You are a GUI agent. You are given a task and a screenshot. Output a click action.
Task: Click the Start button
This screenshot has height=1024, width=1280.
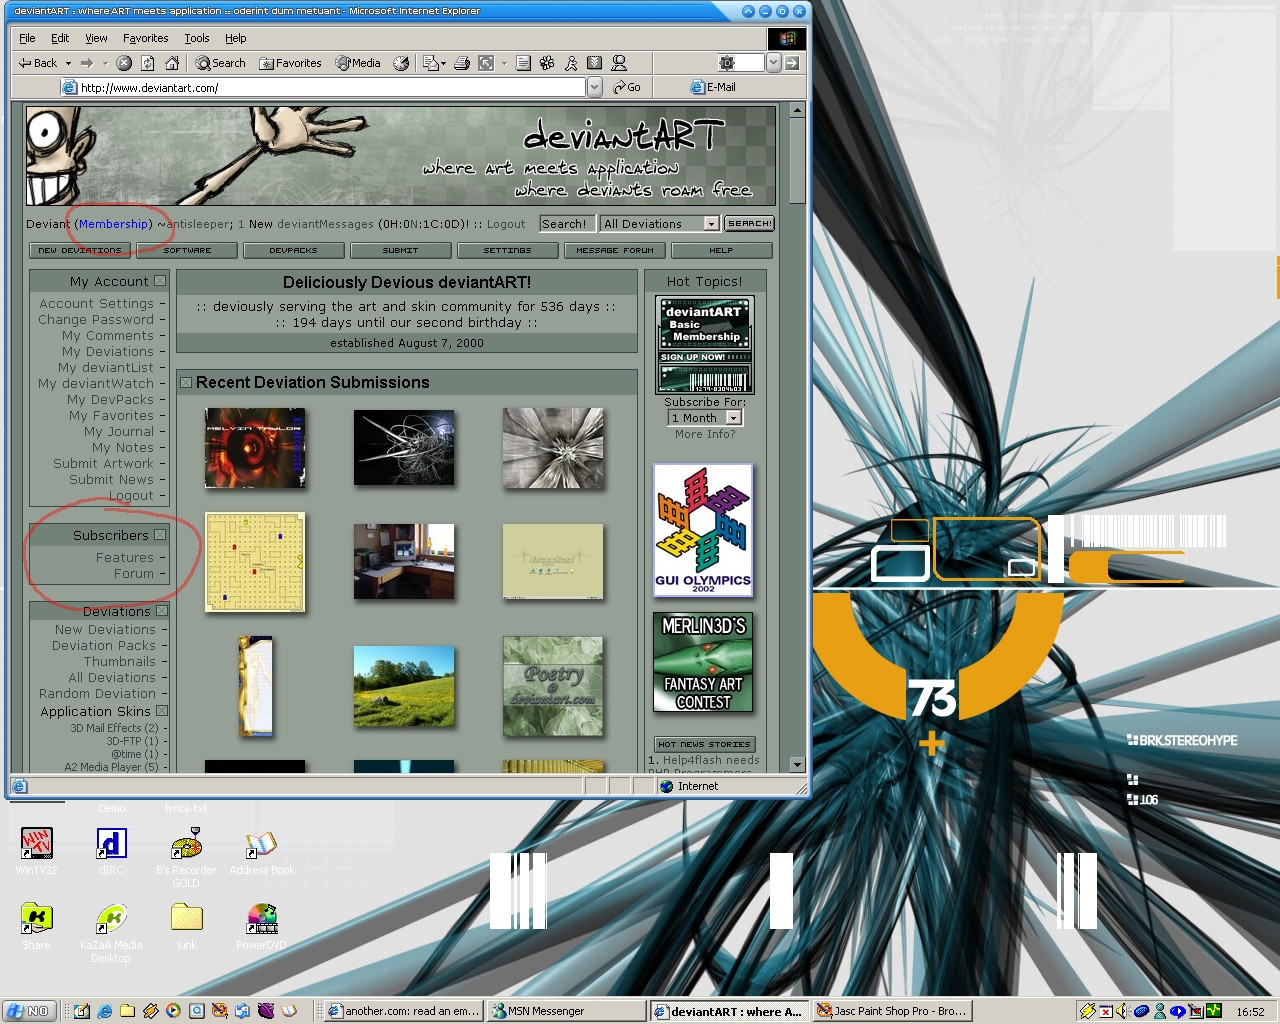click(29, 1011)
